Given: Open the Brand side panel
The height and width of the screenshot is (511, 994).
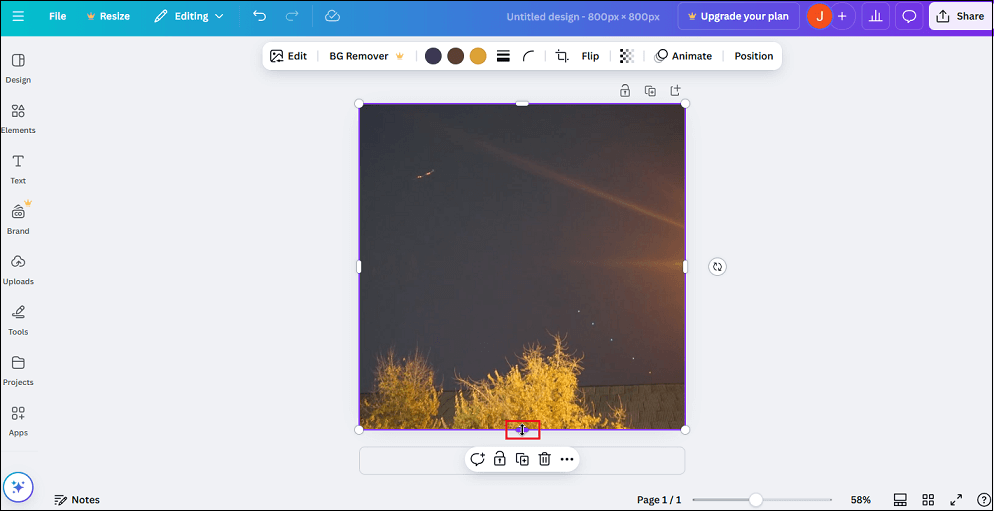Looking at the screenshot, I should pyautogui.click(x=18, y=219).
